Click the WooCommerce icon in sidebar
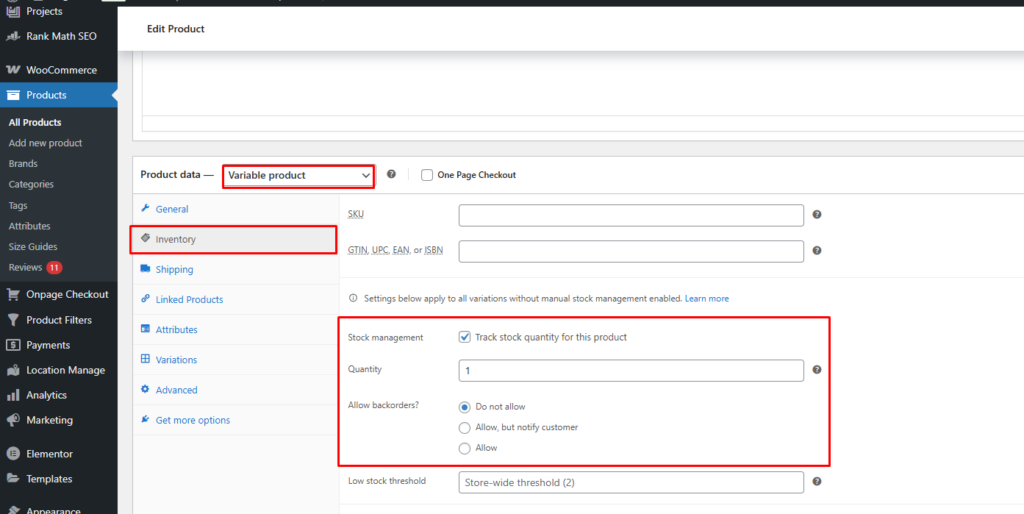The image size is (1024, 514). (x=13, y=70)
